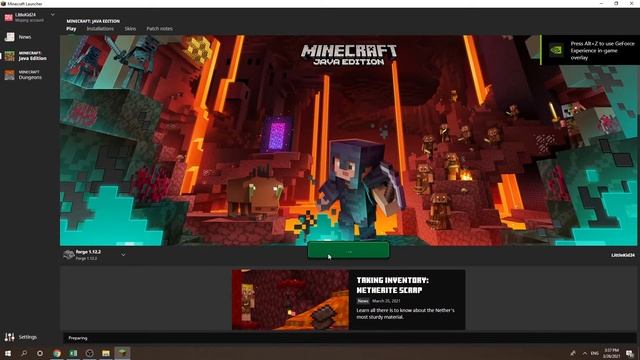Click Minecraft Launcher taskbar icon
The image size is (640, 360).
coord(122,353)
